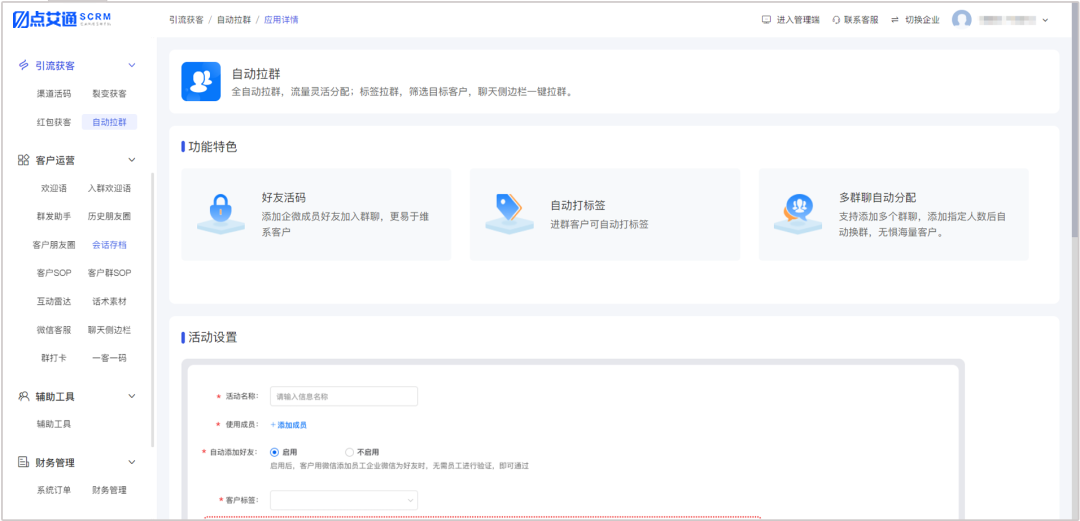
Task: Open the 客户标签 dropdown
Action: pos(344,500)
